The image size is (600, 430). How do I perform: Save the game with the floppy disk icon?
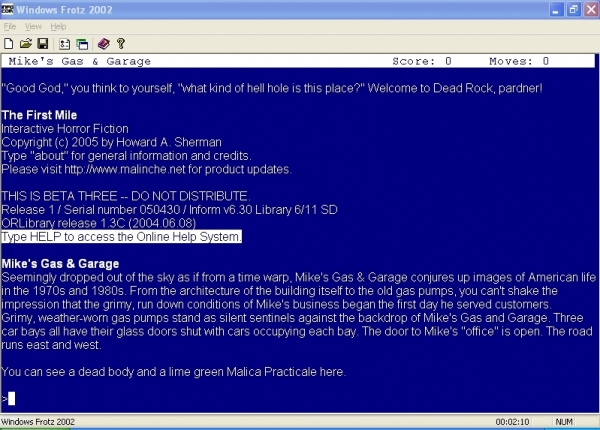point(42,44)
